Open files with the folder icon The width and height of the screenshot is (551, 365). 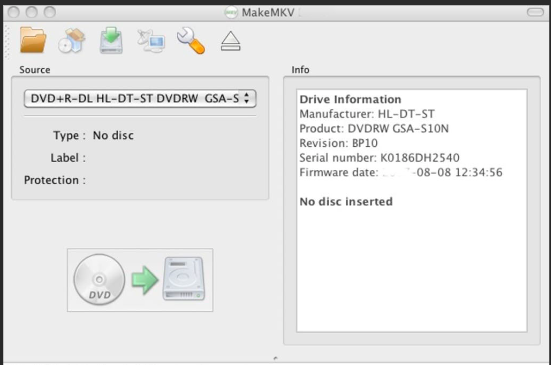pos(33,40)
